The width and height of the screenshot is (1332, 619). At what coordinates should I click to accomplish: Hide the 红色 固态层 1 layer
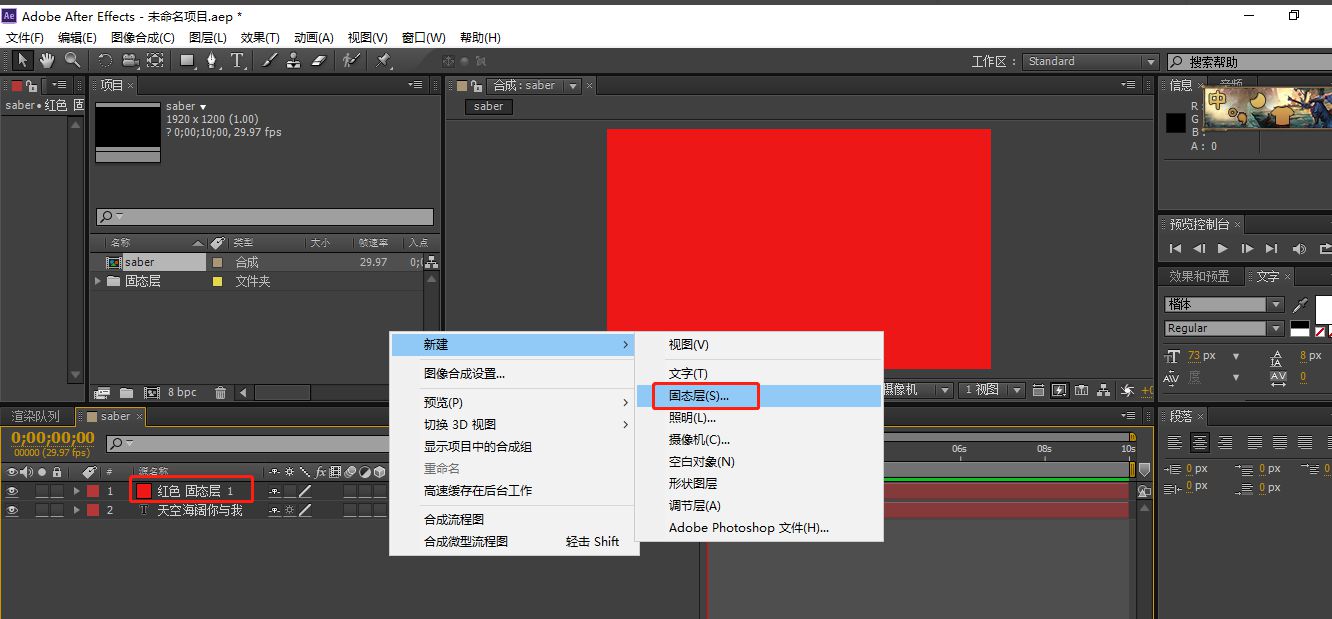(11, 490)
